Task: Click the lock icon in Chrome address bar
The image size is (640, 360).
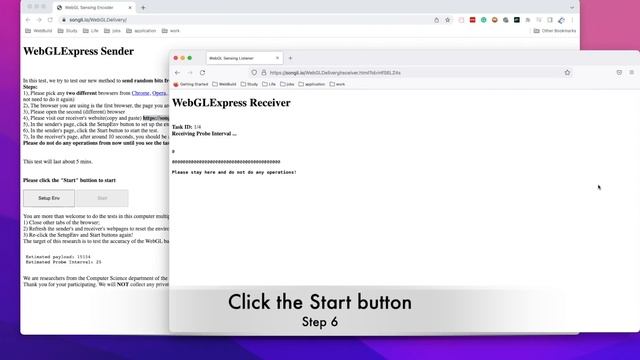Action: pyautogui.click(x=64, y=20)
